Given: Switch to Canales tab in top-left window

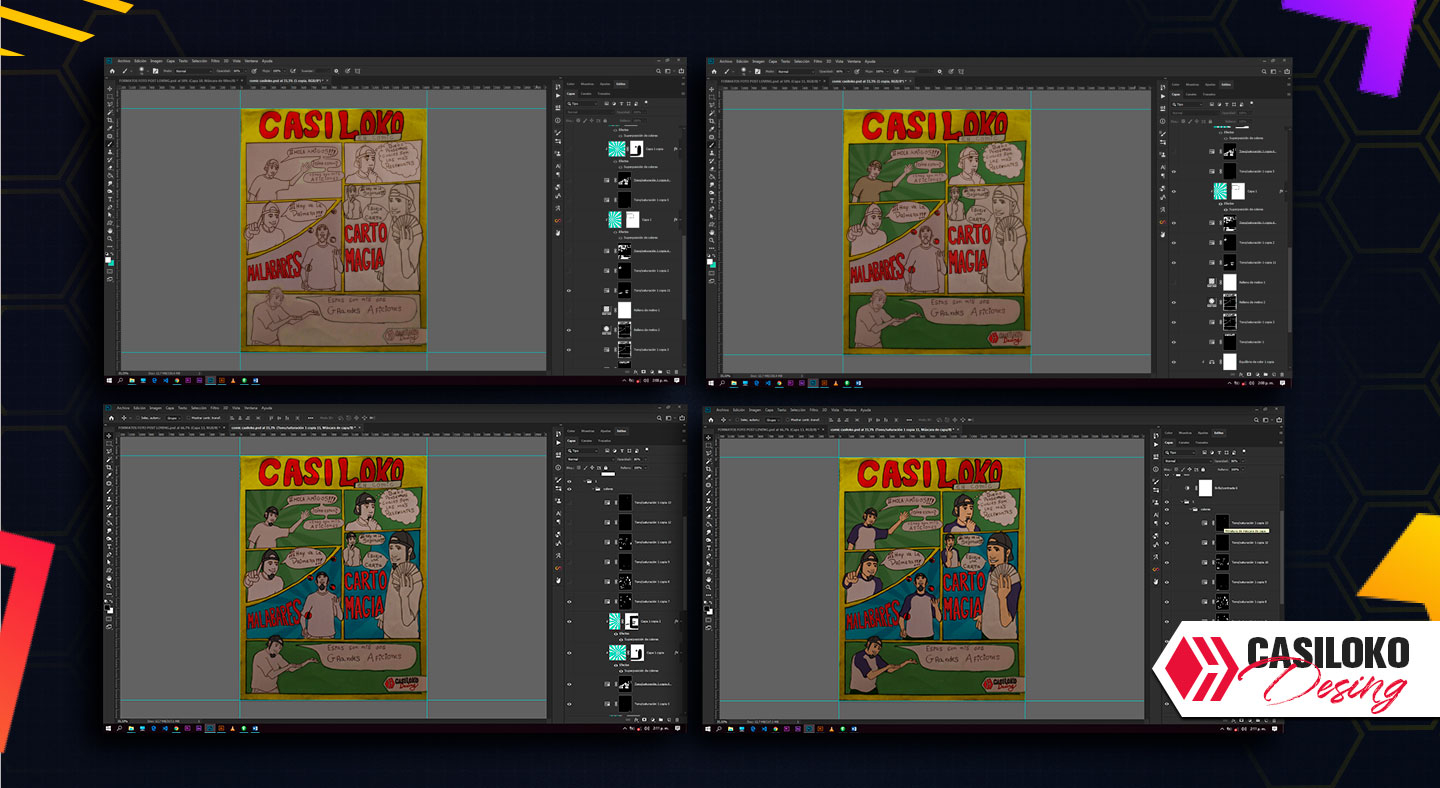Looking at the screenshot, I should 586,94.
